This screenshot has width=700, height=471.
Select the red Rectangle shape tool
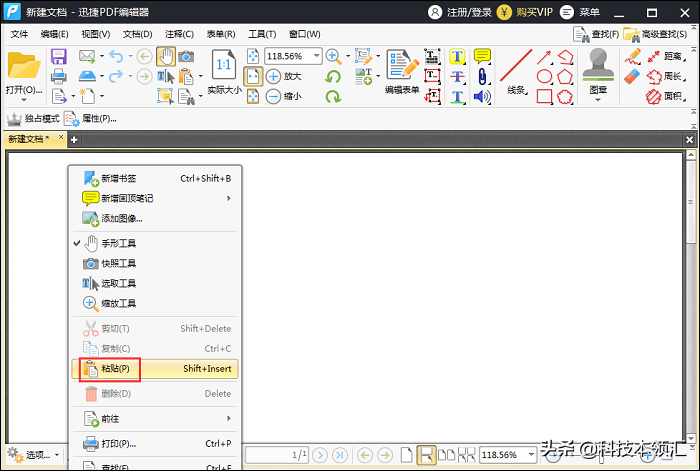(544, 96)
